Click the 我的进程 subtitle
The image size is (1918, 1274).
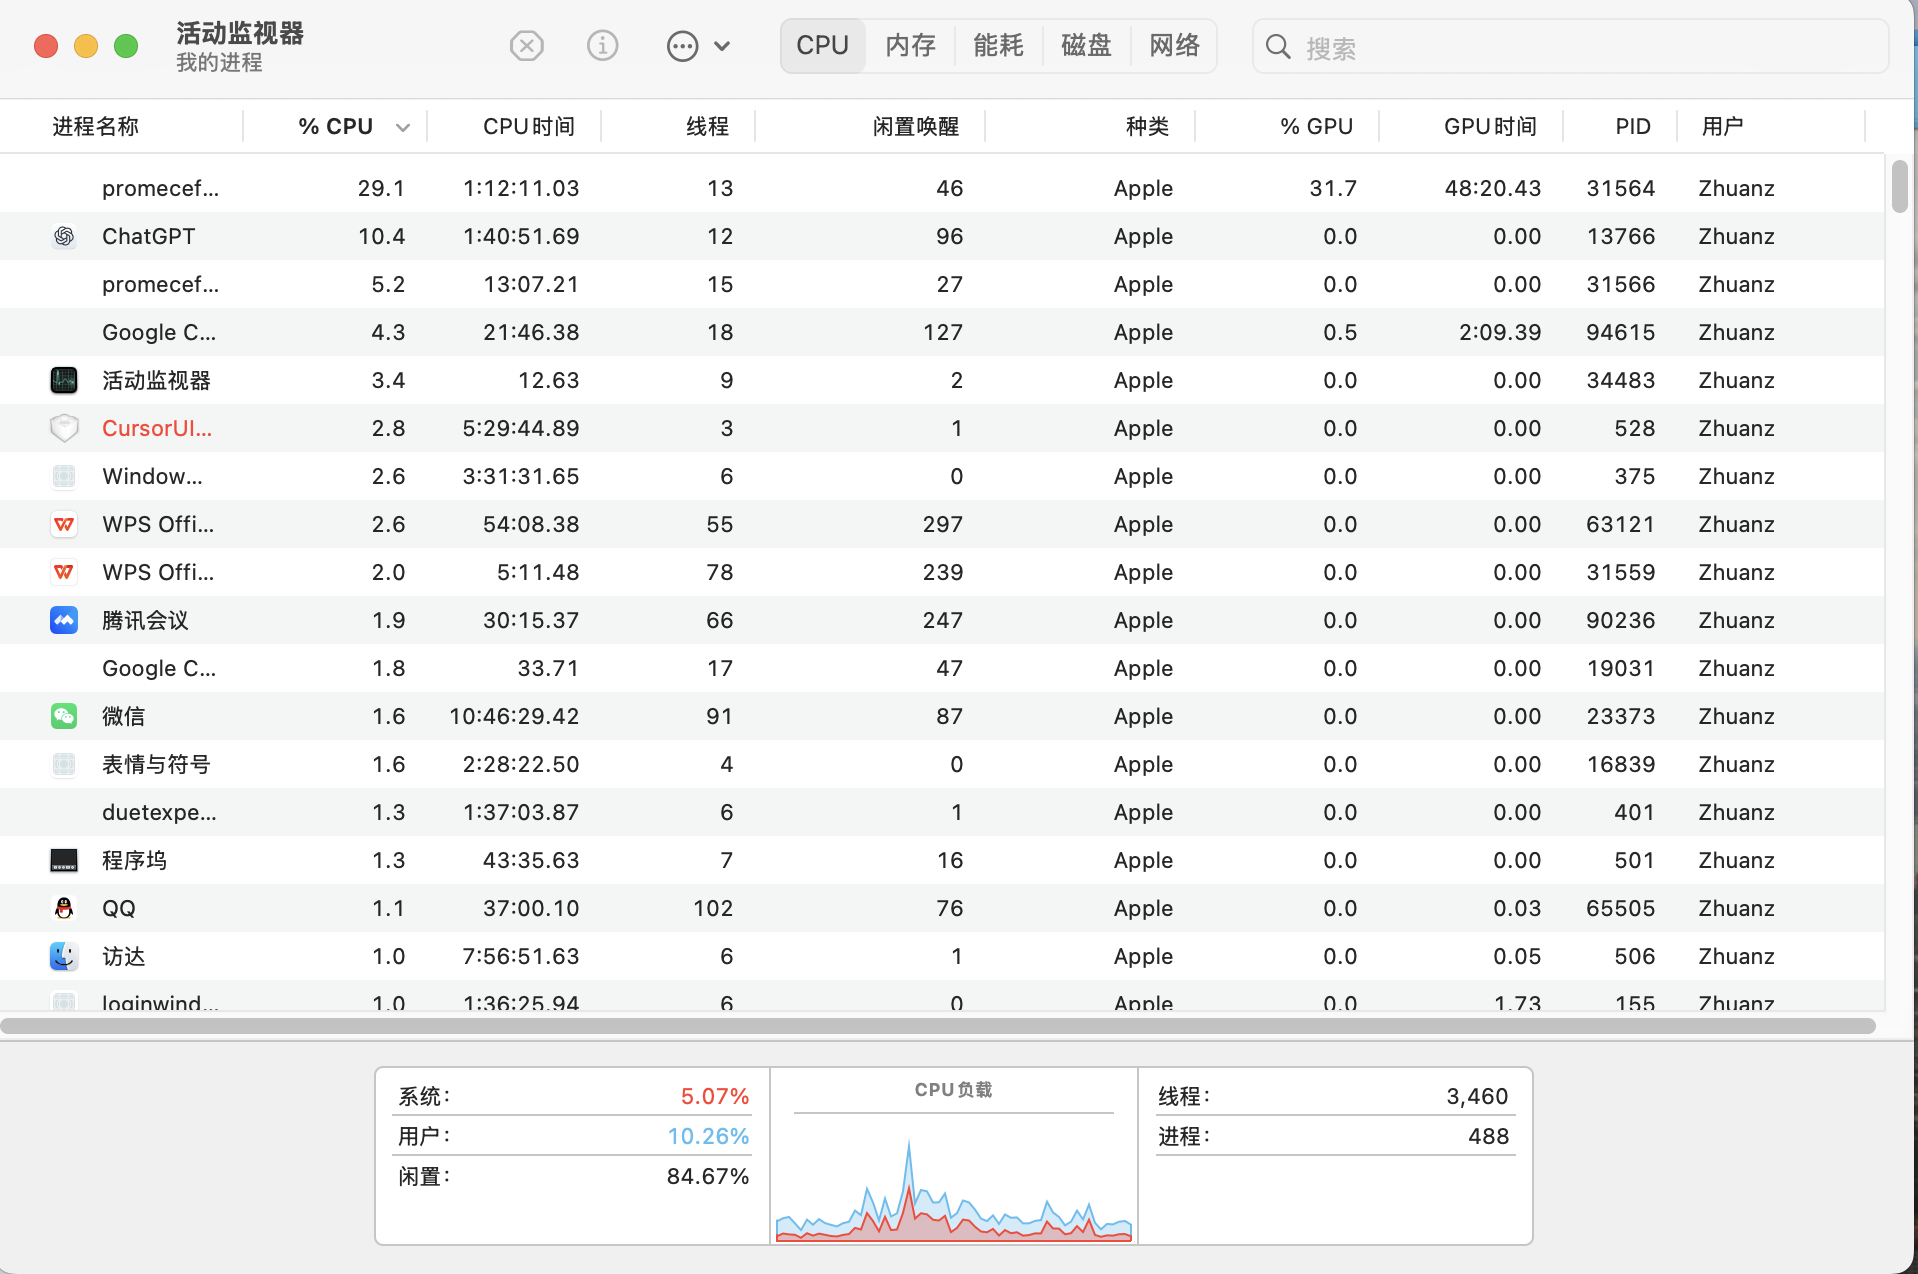click(219, 63)
